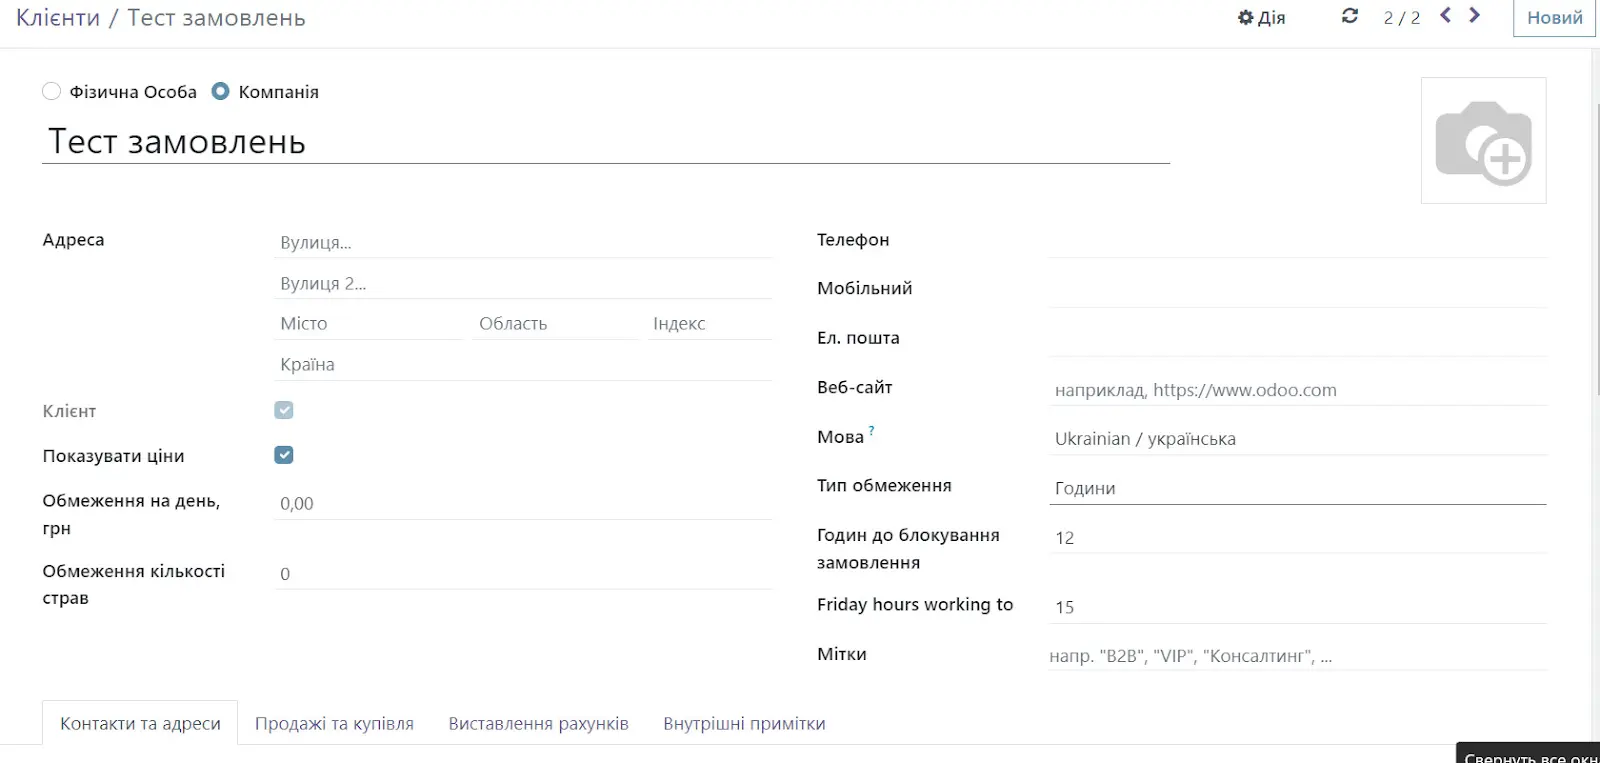The image size is (1600, 763).
Task: Switch to Внутрішні примітки tab
Action: (744, 723)
